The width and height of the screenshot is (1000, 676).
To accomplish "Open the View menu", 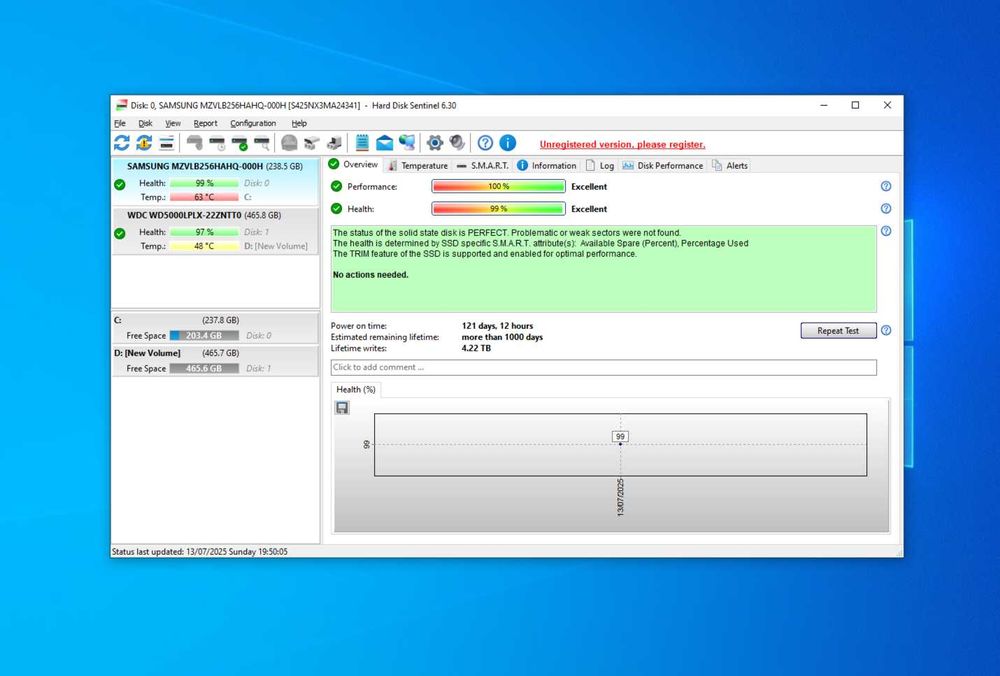I will point(173,123).
